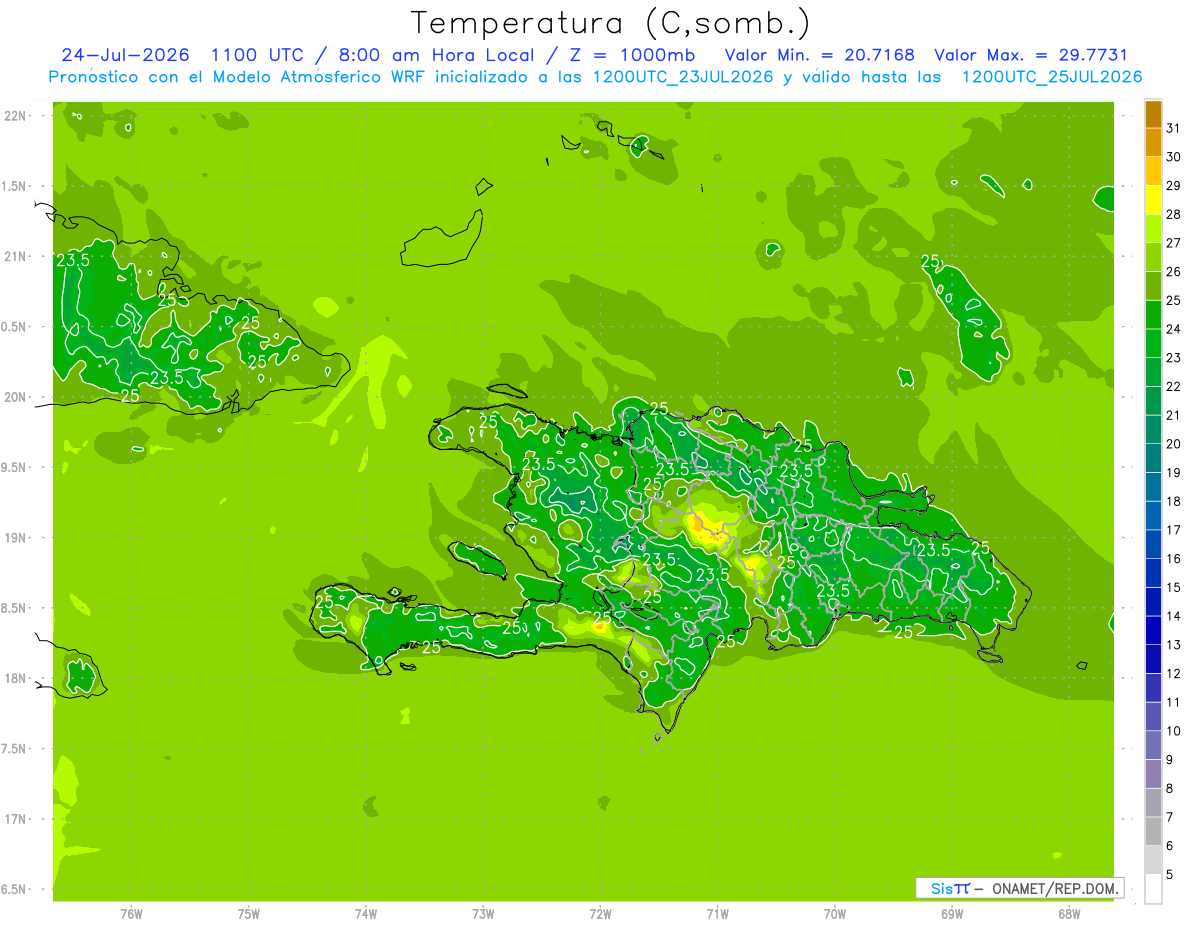Select the '28' value on the color legend

point(1173,214)
